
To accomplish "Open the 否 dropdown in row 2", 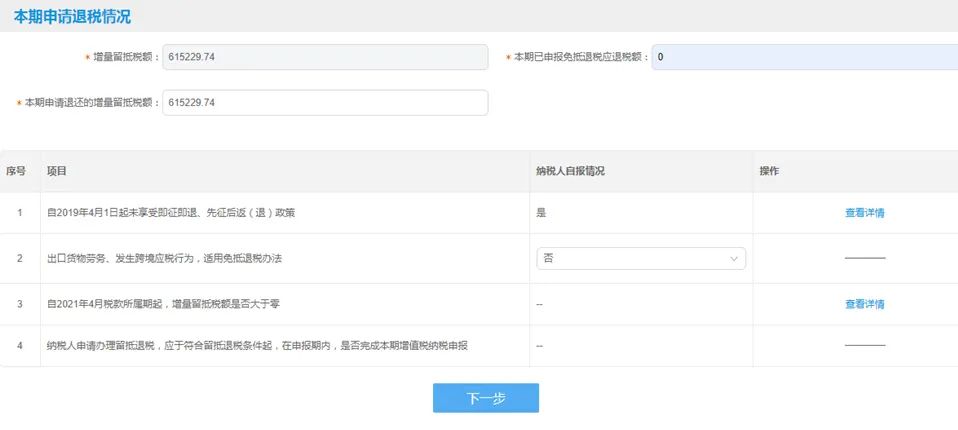I will [x=641, y=258].
